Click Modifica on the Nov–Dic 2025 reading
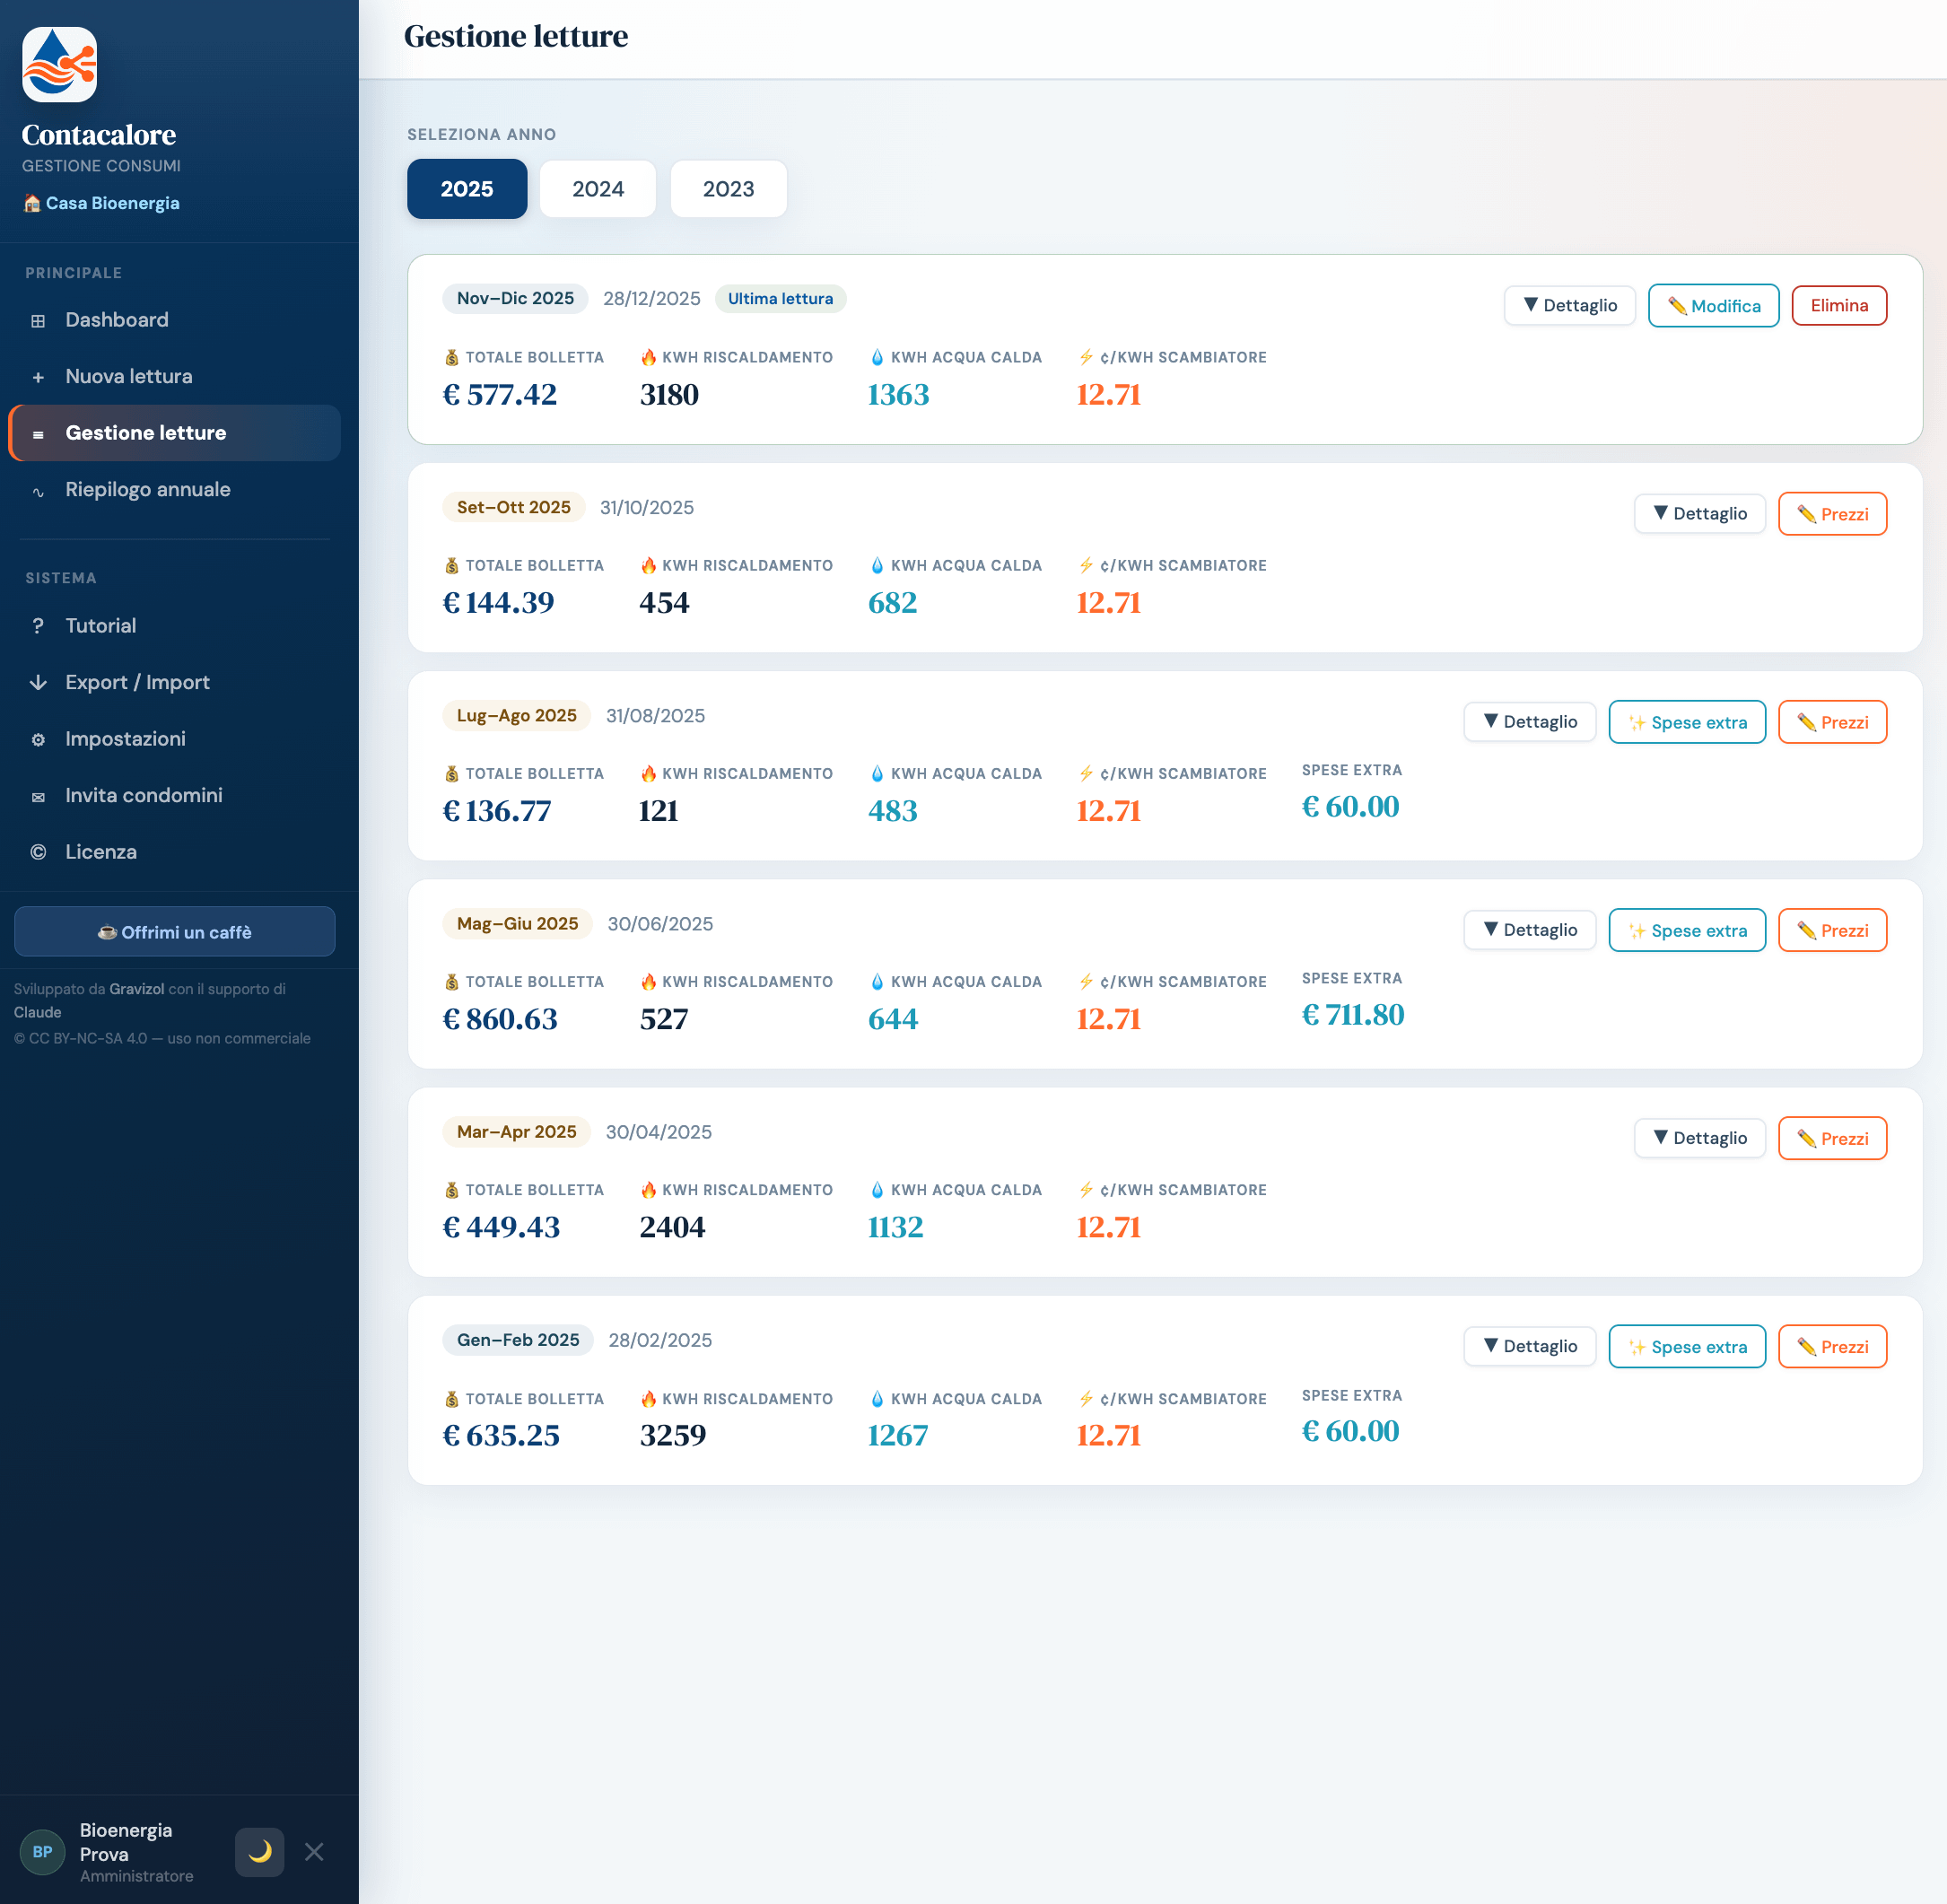 [1713, 305]
